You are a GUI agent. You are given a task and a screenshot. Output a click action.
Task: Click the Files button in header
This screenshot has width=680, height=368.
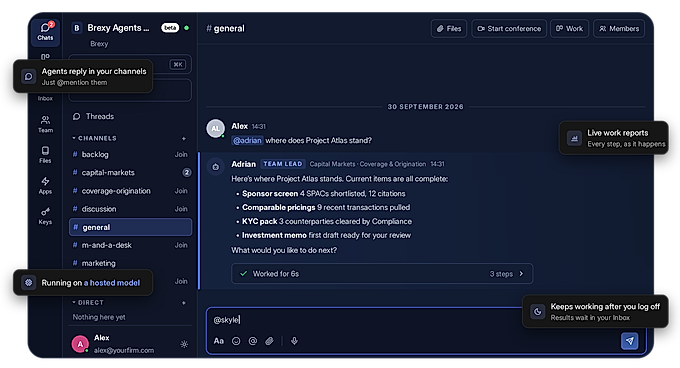click(449, 29)
